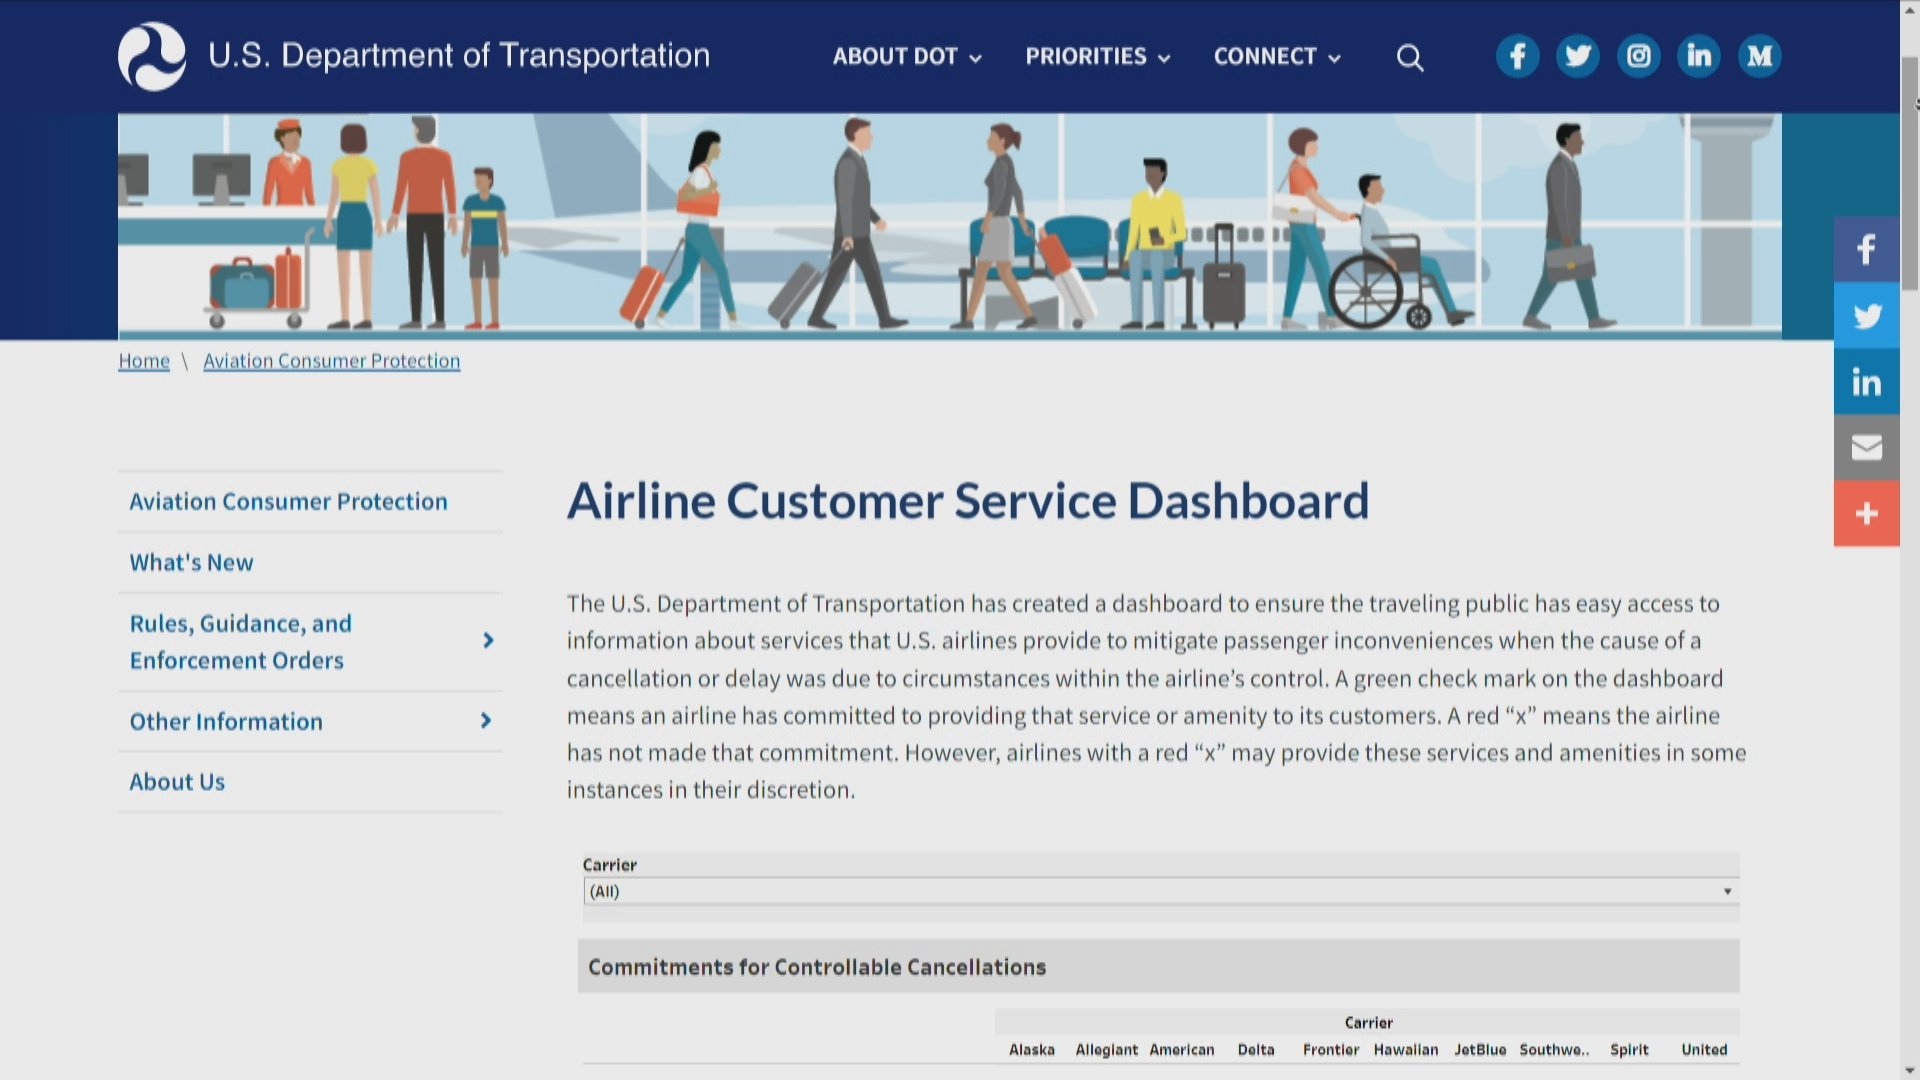Viewport: 1920px width, 1080px height.
Task: Share page via side Facebook button
Action: (x=1866, y=249)
